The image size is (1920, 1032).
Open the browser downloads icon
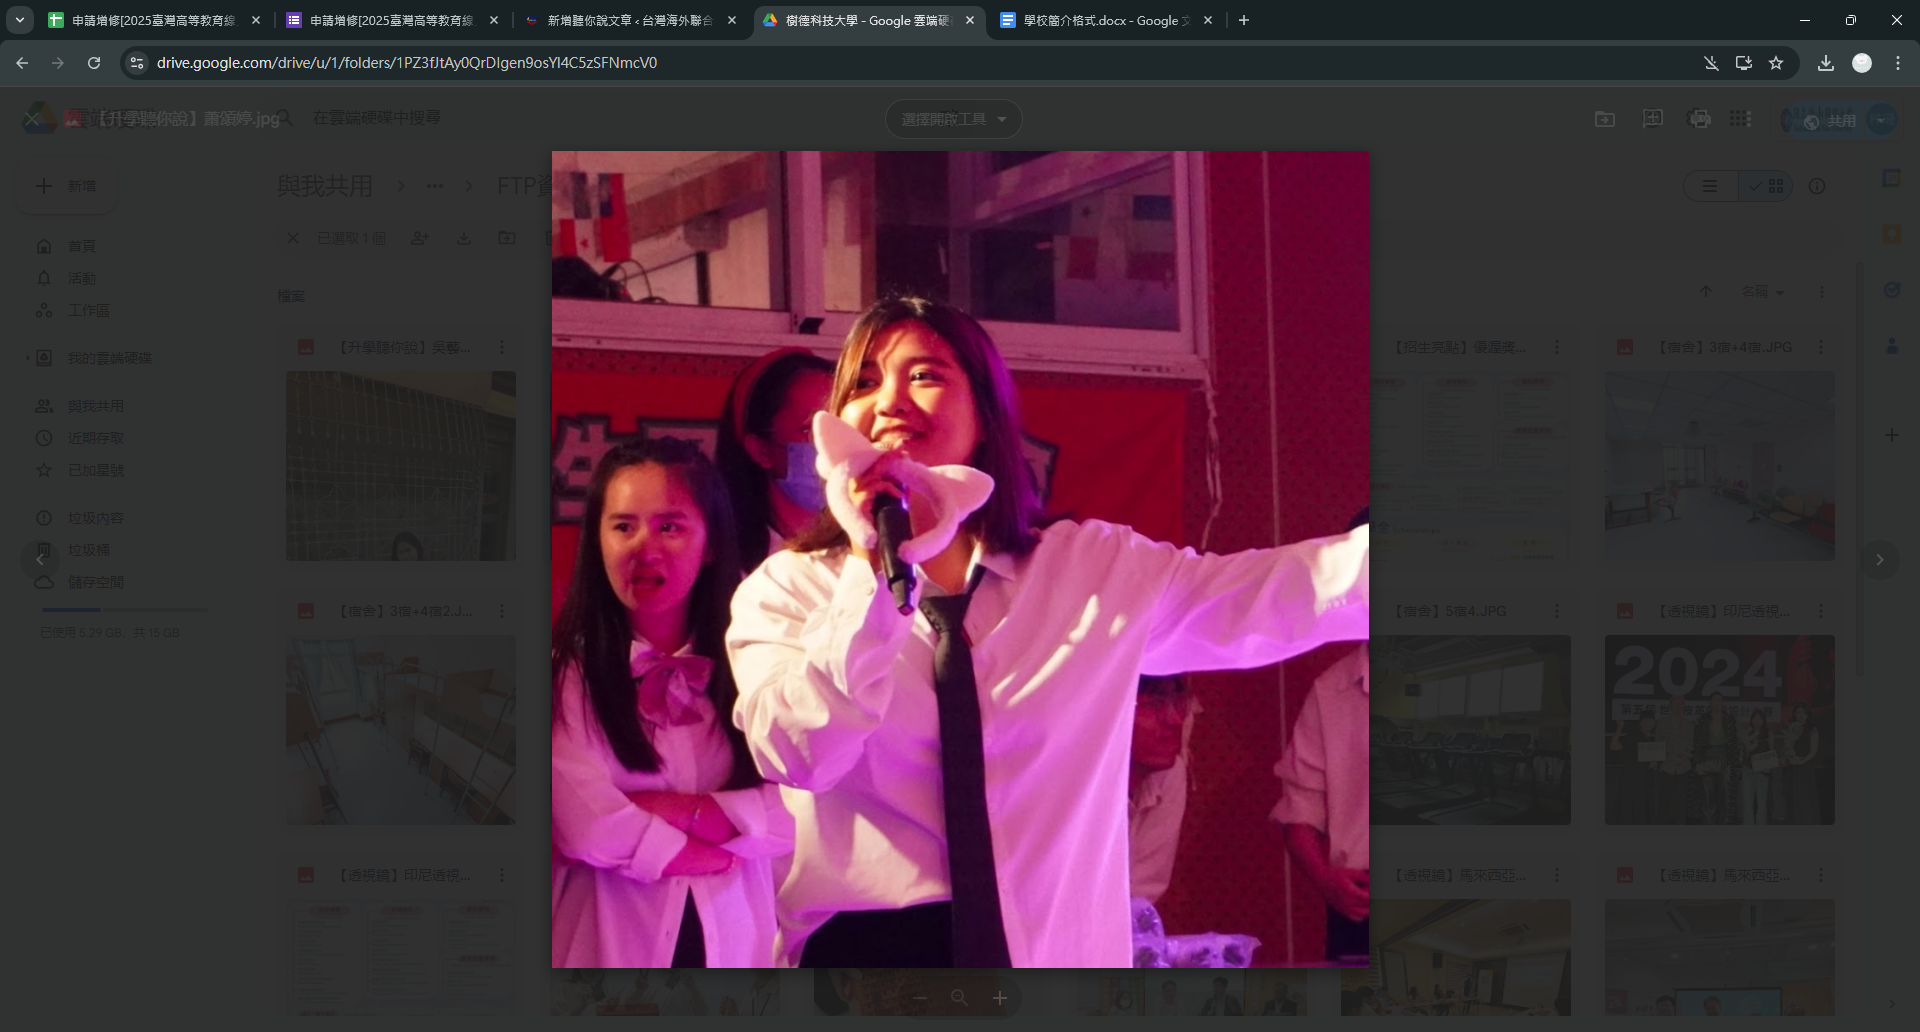point(1825,63)
